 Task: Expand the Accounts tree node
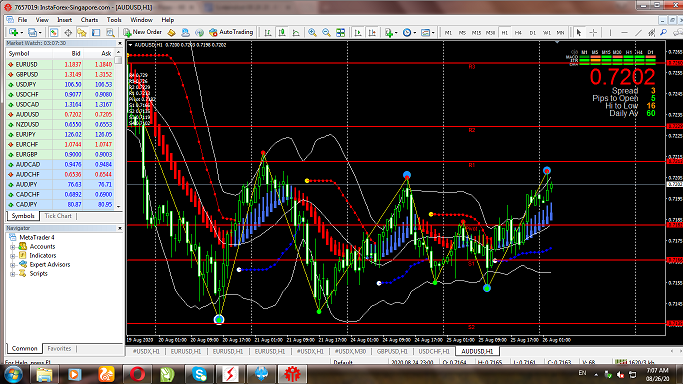[x=13, y=247]
